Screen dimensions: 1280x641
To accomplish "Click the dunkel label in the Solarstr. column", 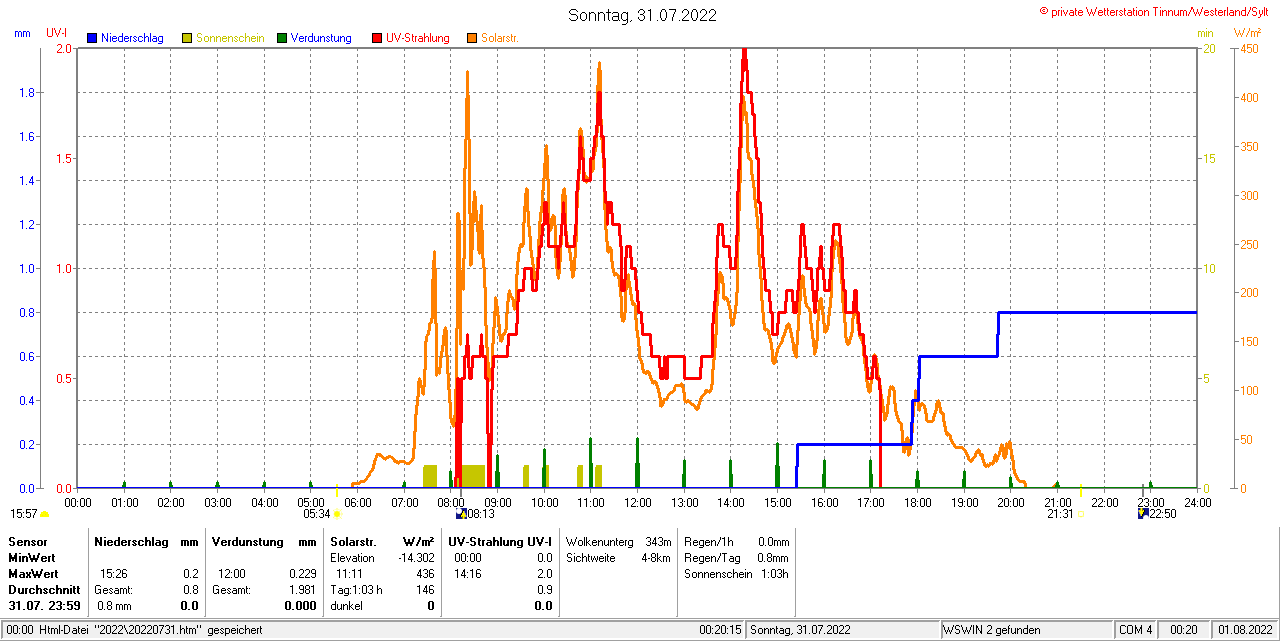I will pos(346,606).
